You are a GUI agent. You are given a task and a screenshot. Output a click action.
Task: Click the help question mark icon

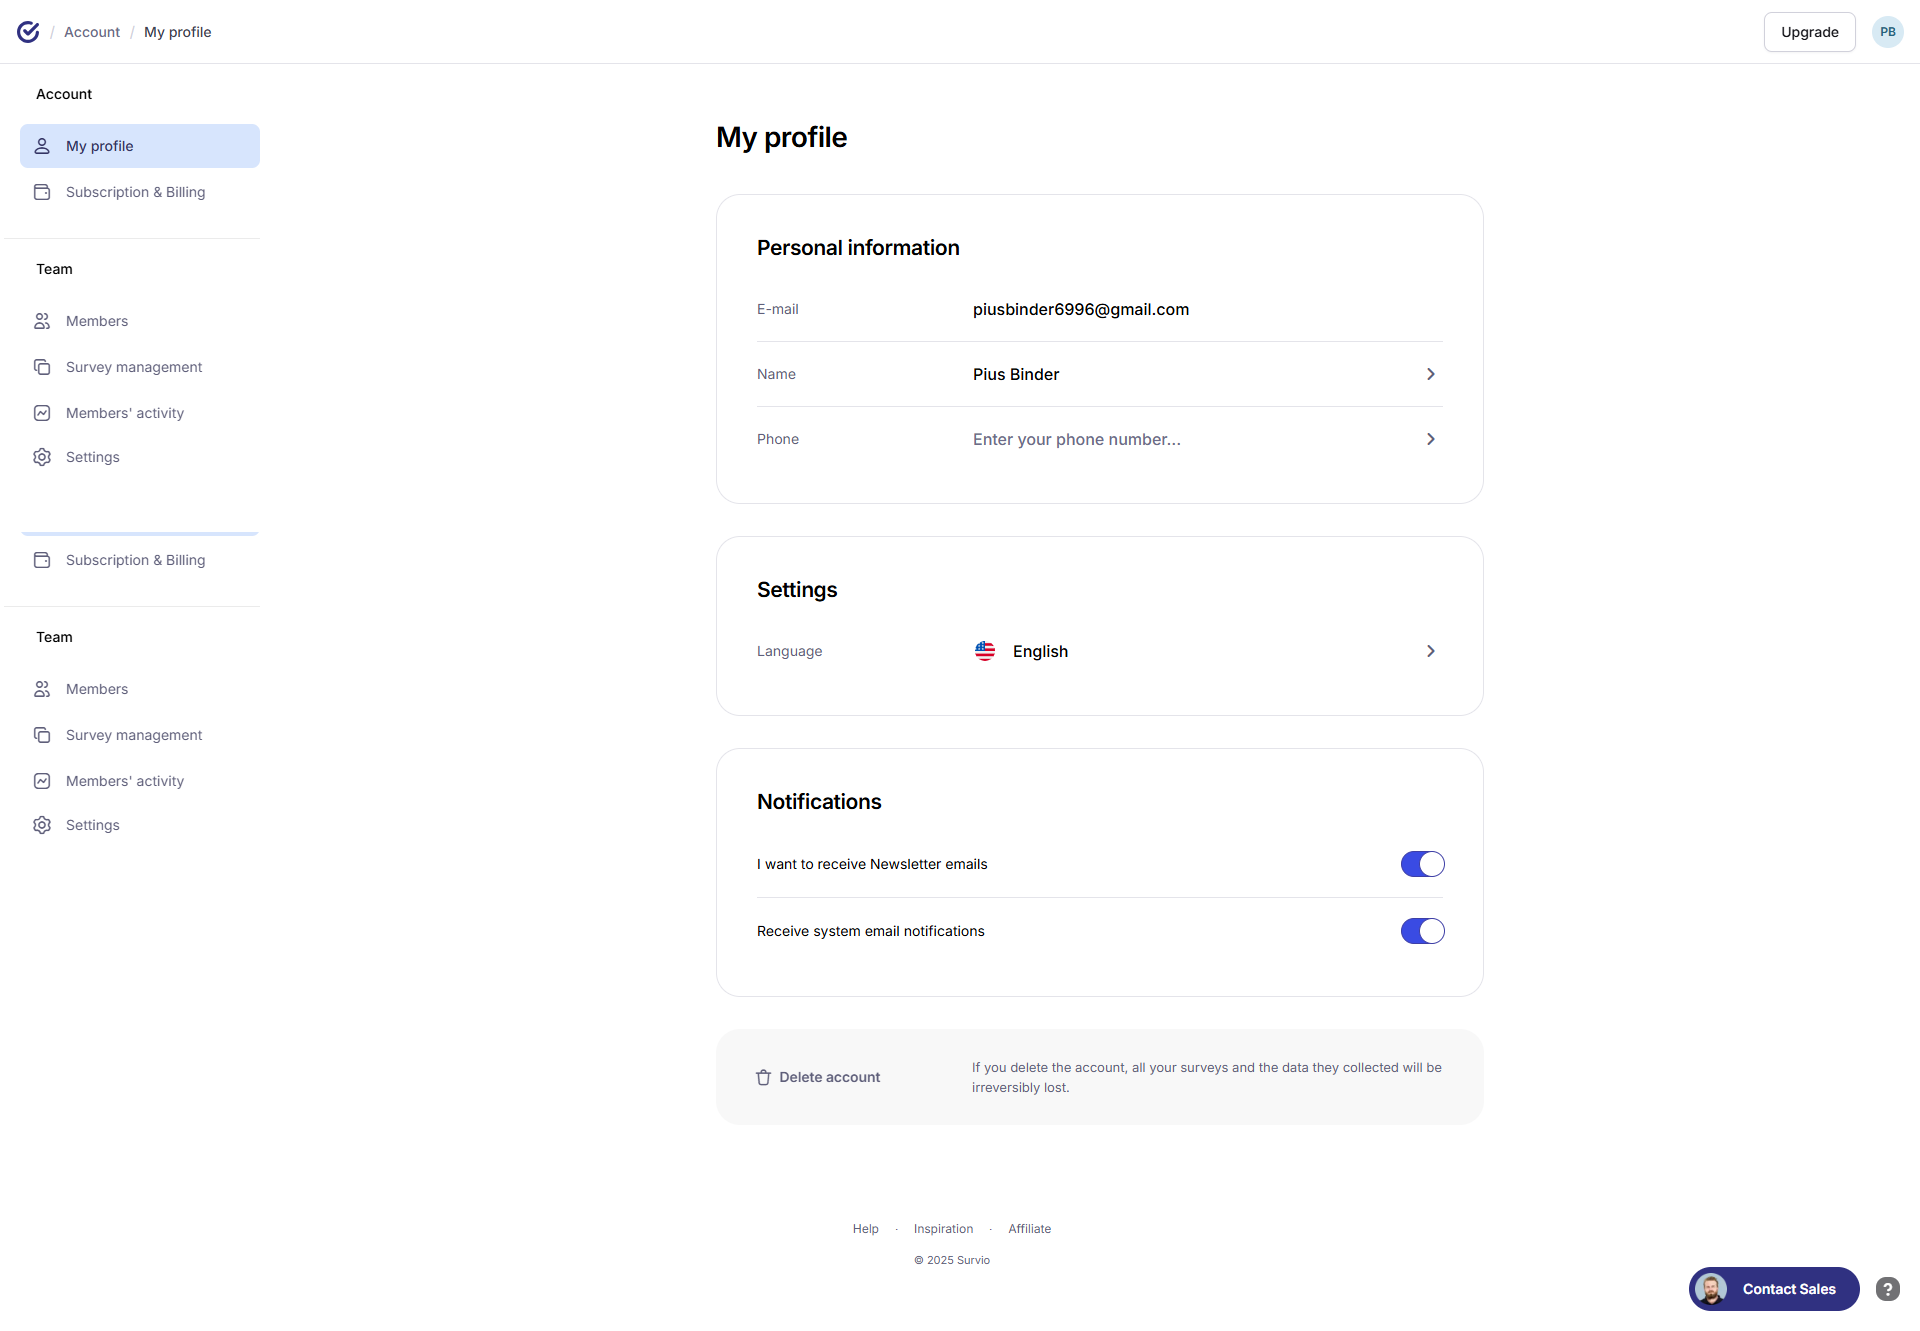1887,1289
